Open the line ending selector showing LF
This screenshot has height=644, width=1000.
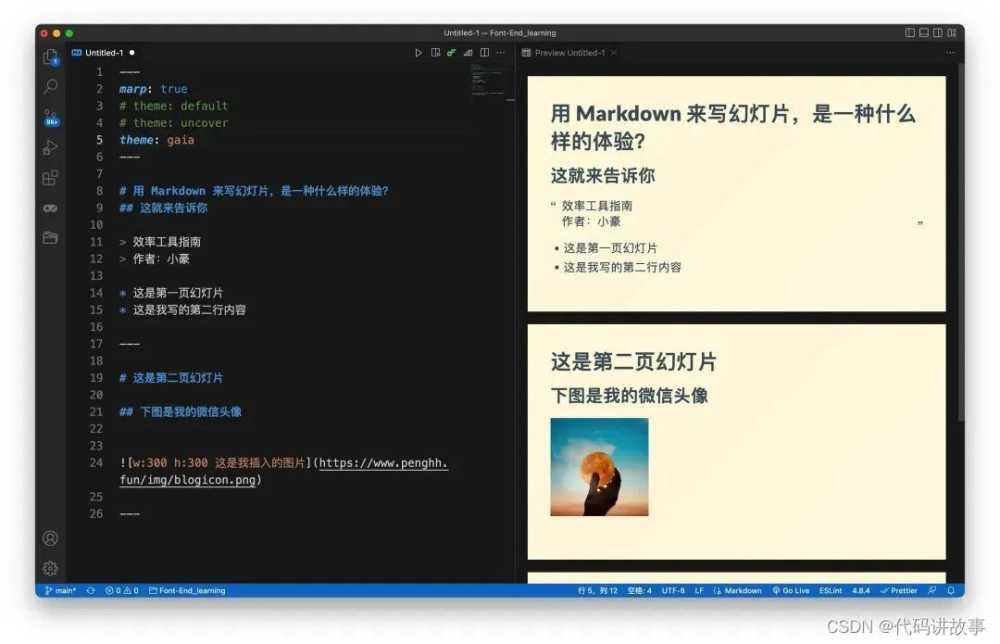tap(699, 590)
